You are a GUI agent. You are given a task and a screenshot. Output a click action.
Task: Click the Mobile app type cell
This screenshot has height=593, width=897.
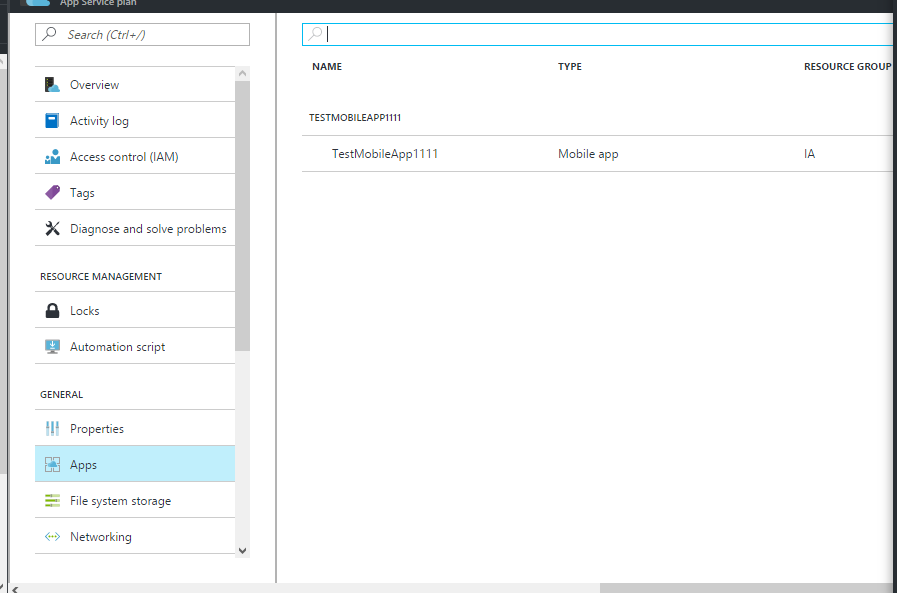(x=588, y=154)
